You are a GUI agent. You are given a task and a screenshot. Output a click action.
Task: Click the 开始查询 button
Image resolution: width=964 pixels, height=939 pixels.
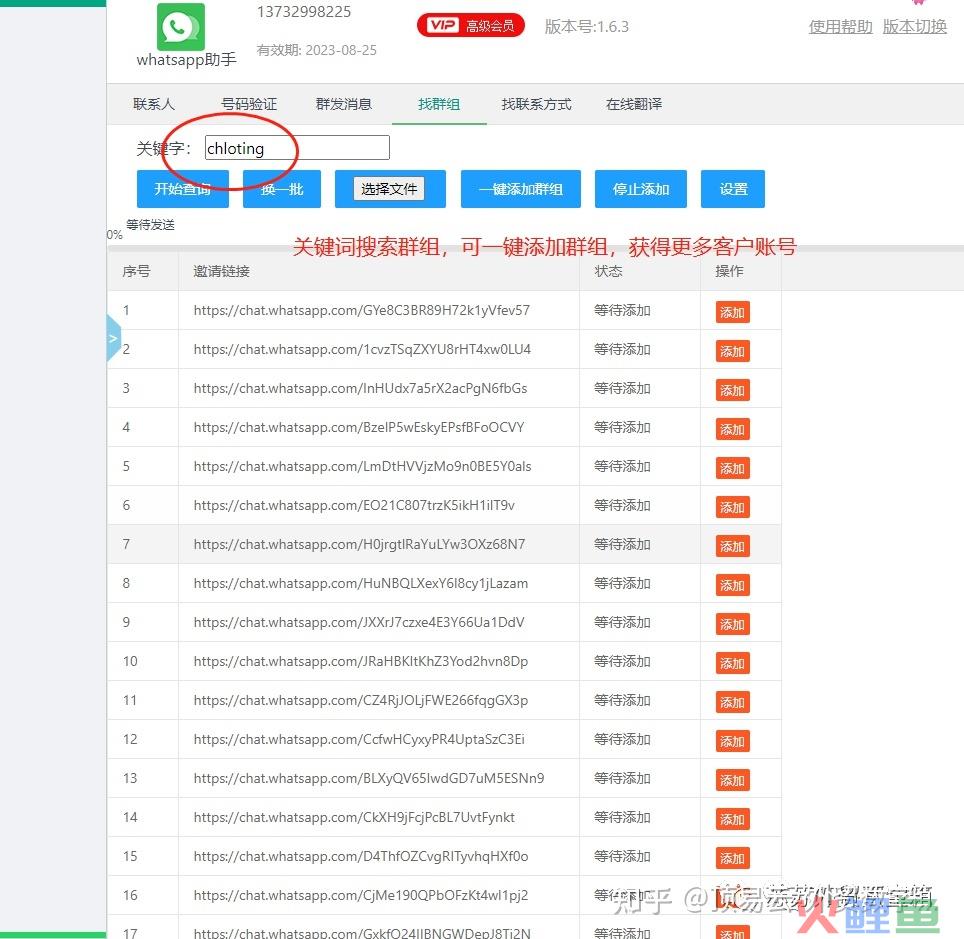click(x=183, y=189)
